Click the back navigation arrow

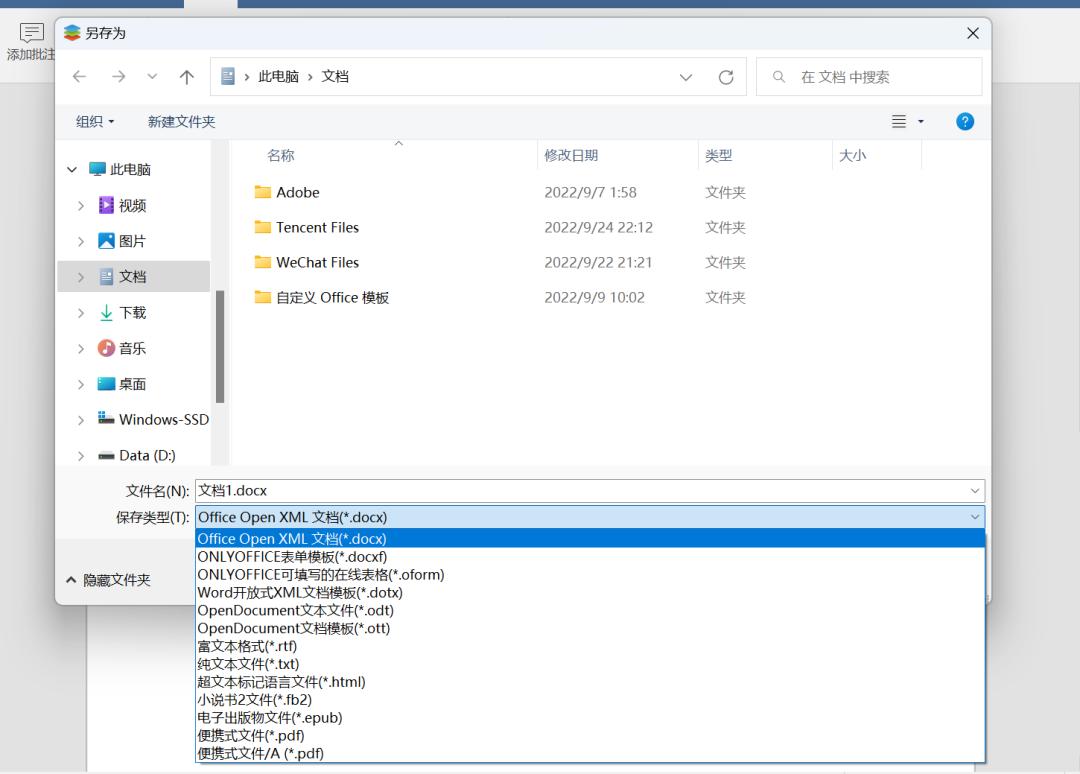[x=80, y=76]
